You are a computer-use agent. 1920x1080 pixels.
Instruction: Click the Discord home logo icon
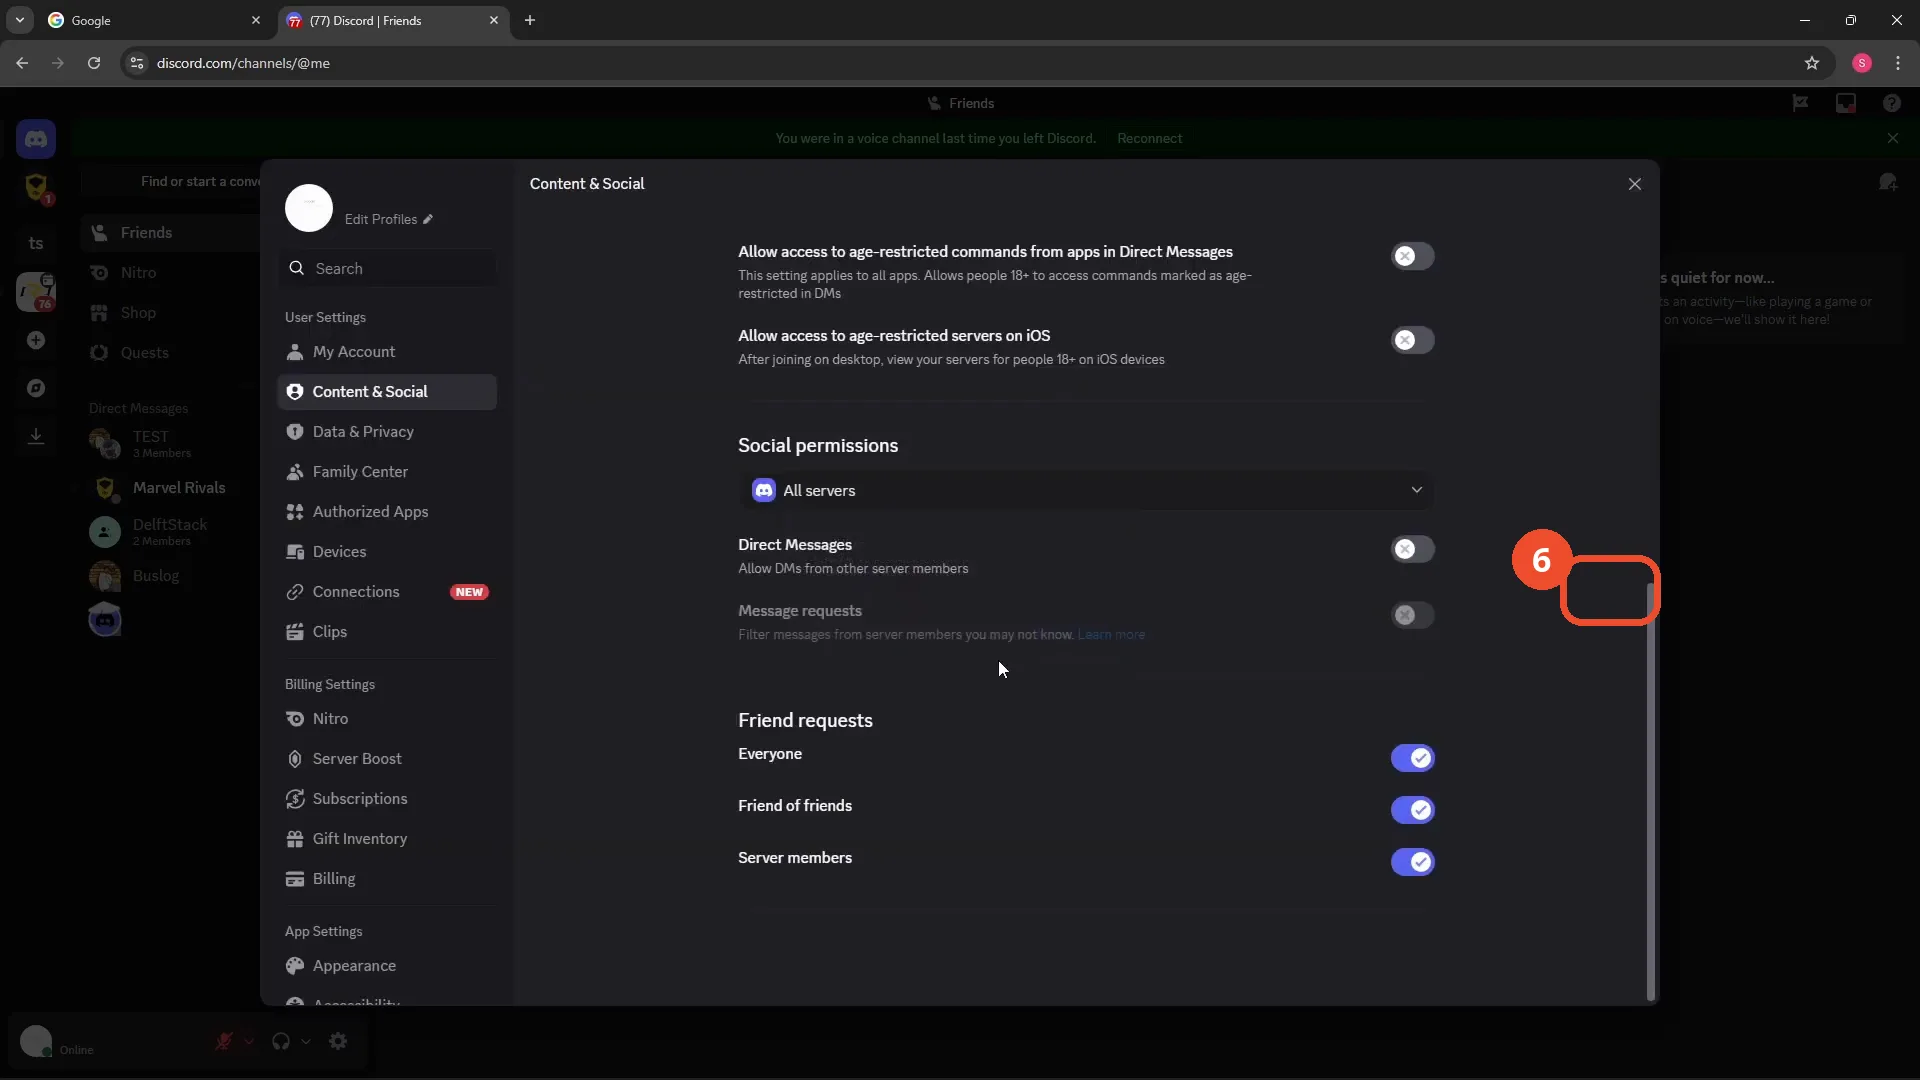pyautogui.click(x=36, y=139)
